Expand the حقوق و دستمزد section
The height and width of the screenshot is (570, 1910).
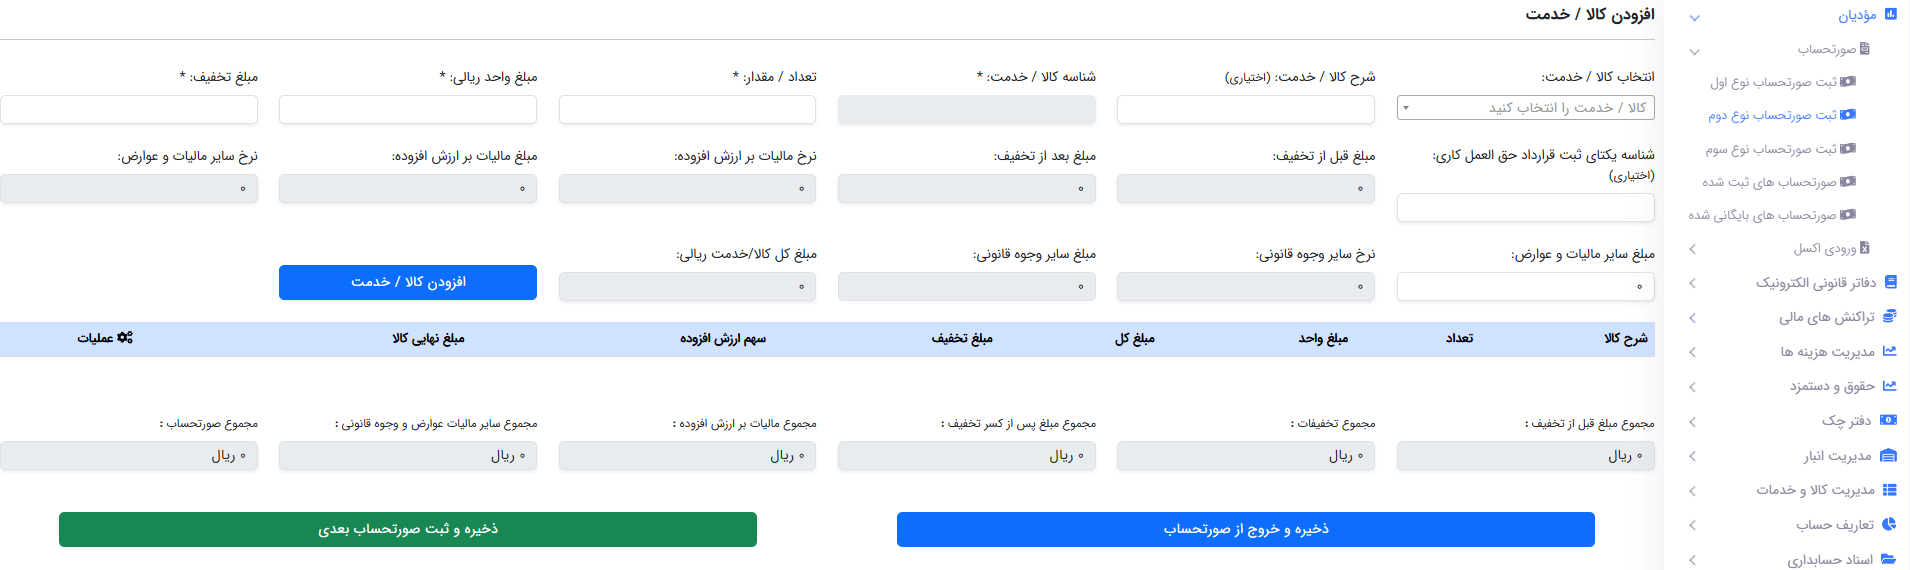coord(1692,387)
